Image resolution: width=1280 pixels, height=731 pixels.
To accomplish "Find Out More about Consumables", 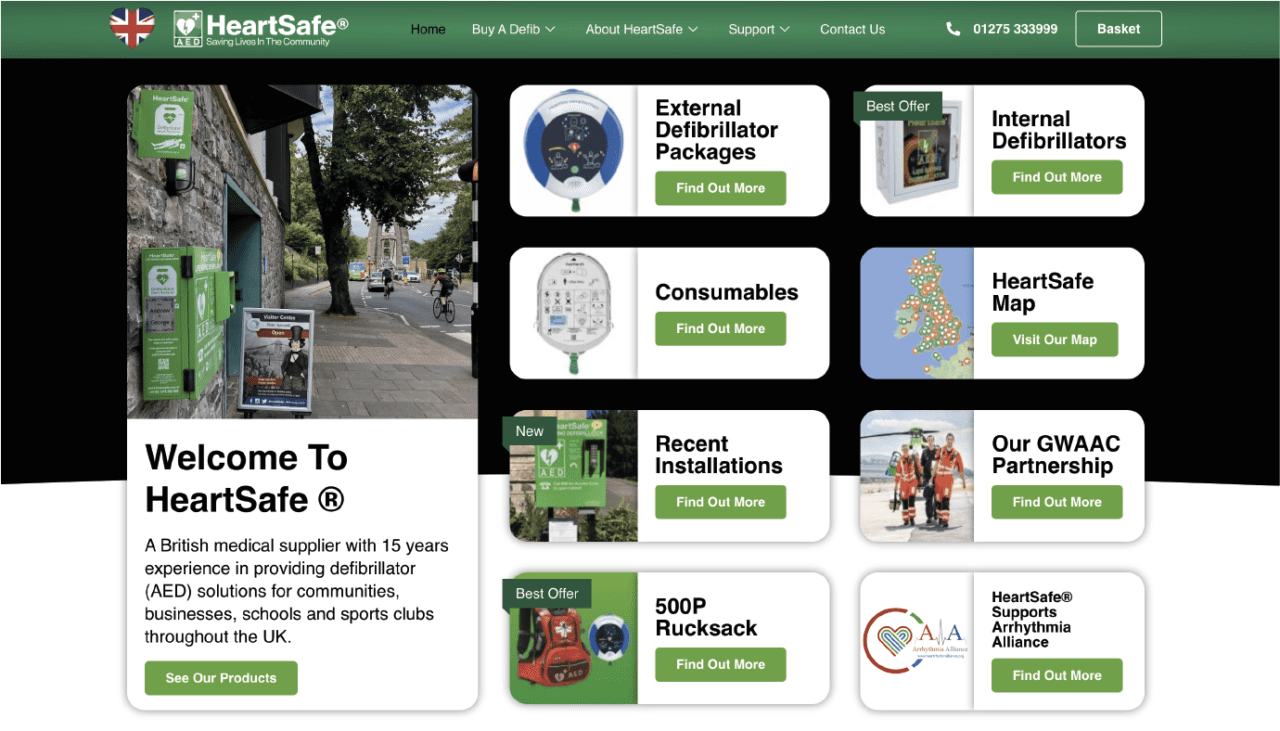I will click(720, 329).
